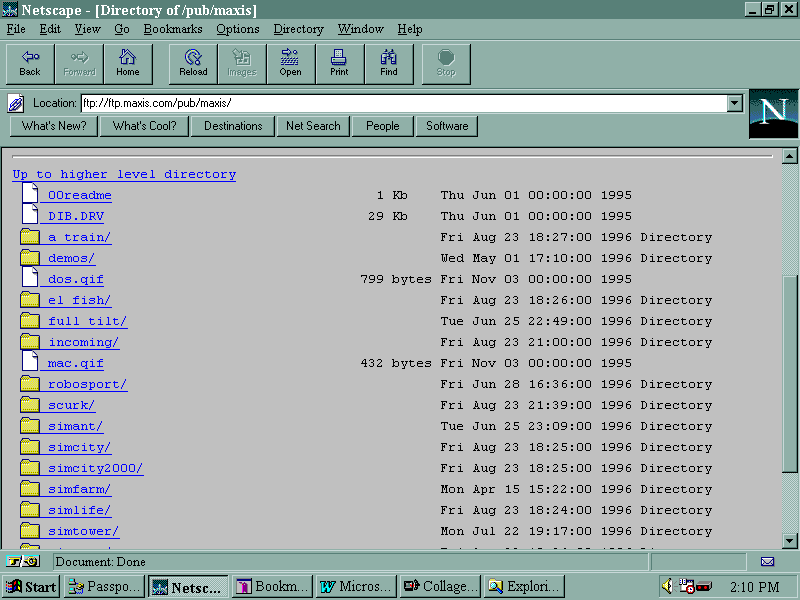Open the Up to higher level directory link

point(124,174)
